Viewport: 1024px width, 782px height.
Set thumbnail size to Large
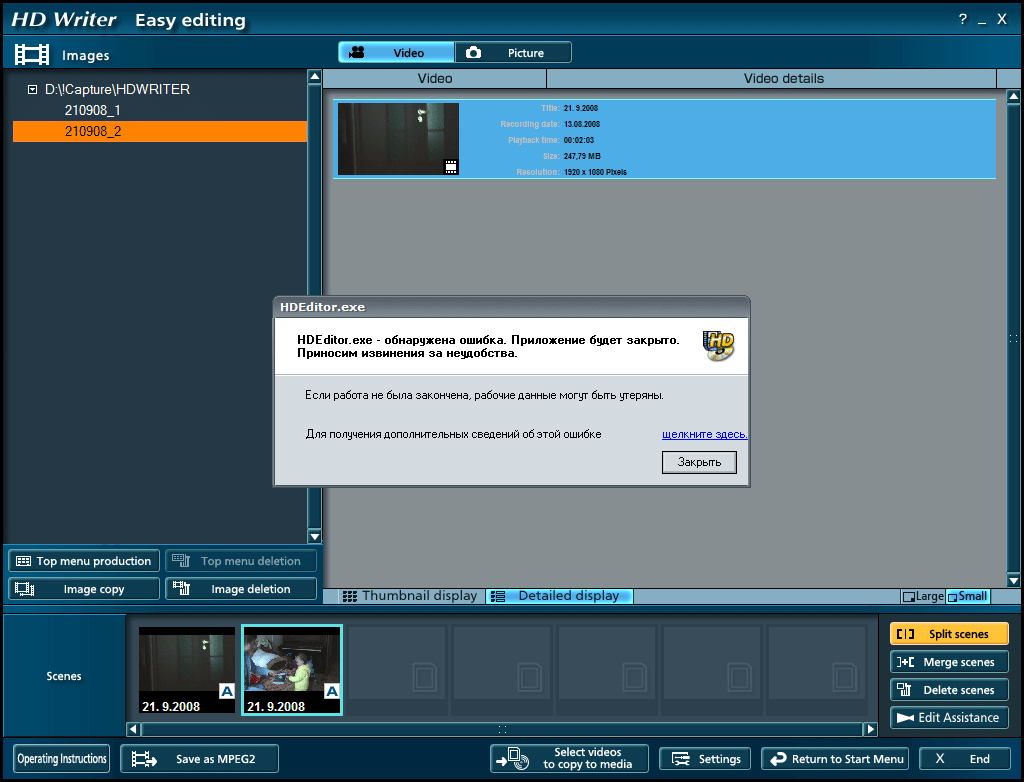click(923, 596)
